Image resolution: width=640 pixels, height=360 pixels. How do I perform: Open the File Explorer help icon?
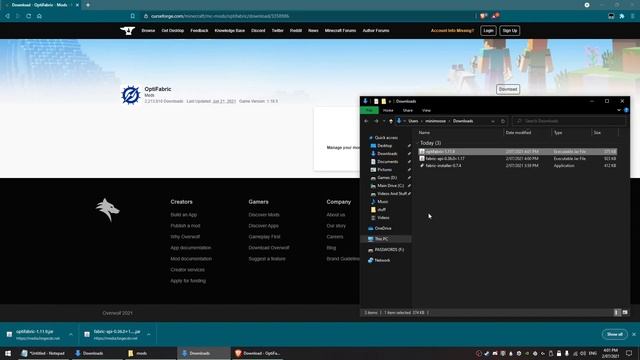626,110
